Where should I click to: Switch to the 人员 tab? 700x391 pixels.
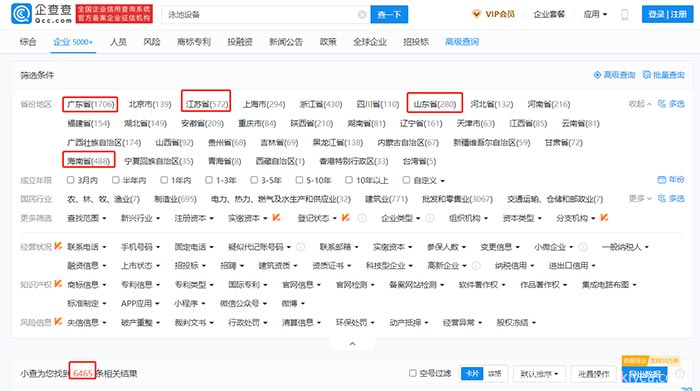118,42
